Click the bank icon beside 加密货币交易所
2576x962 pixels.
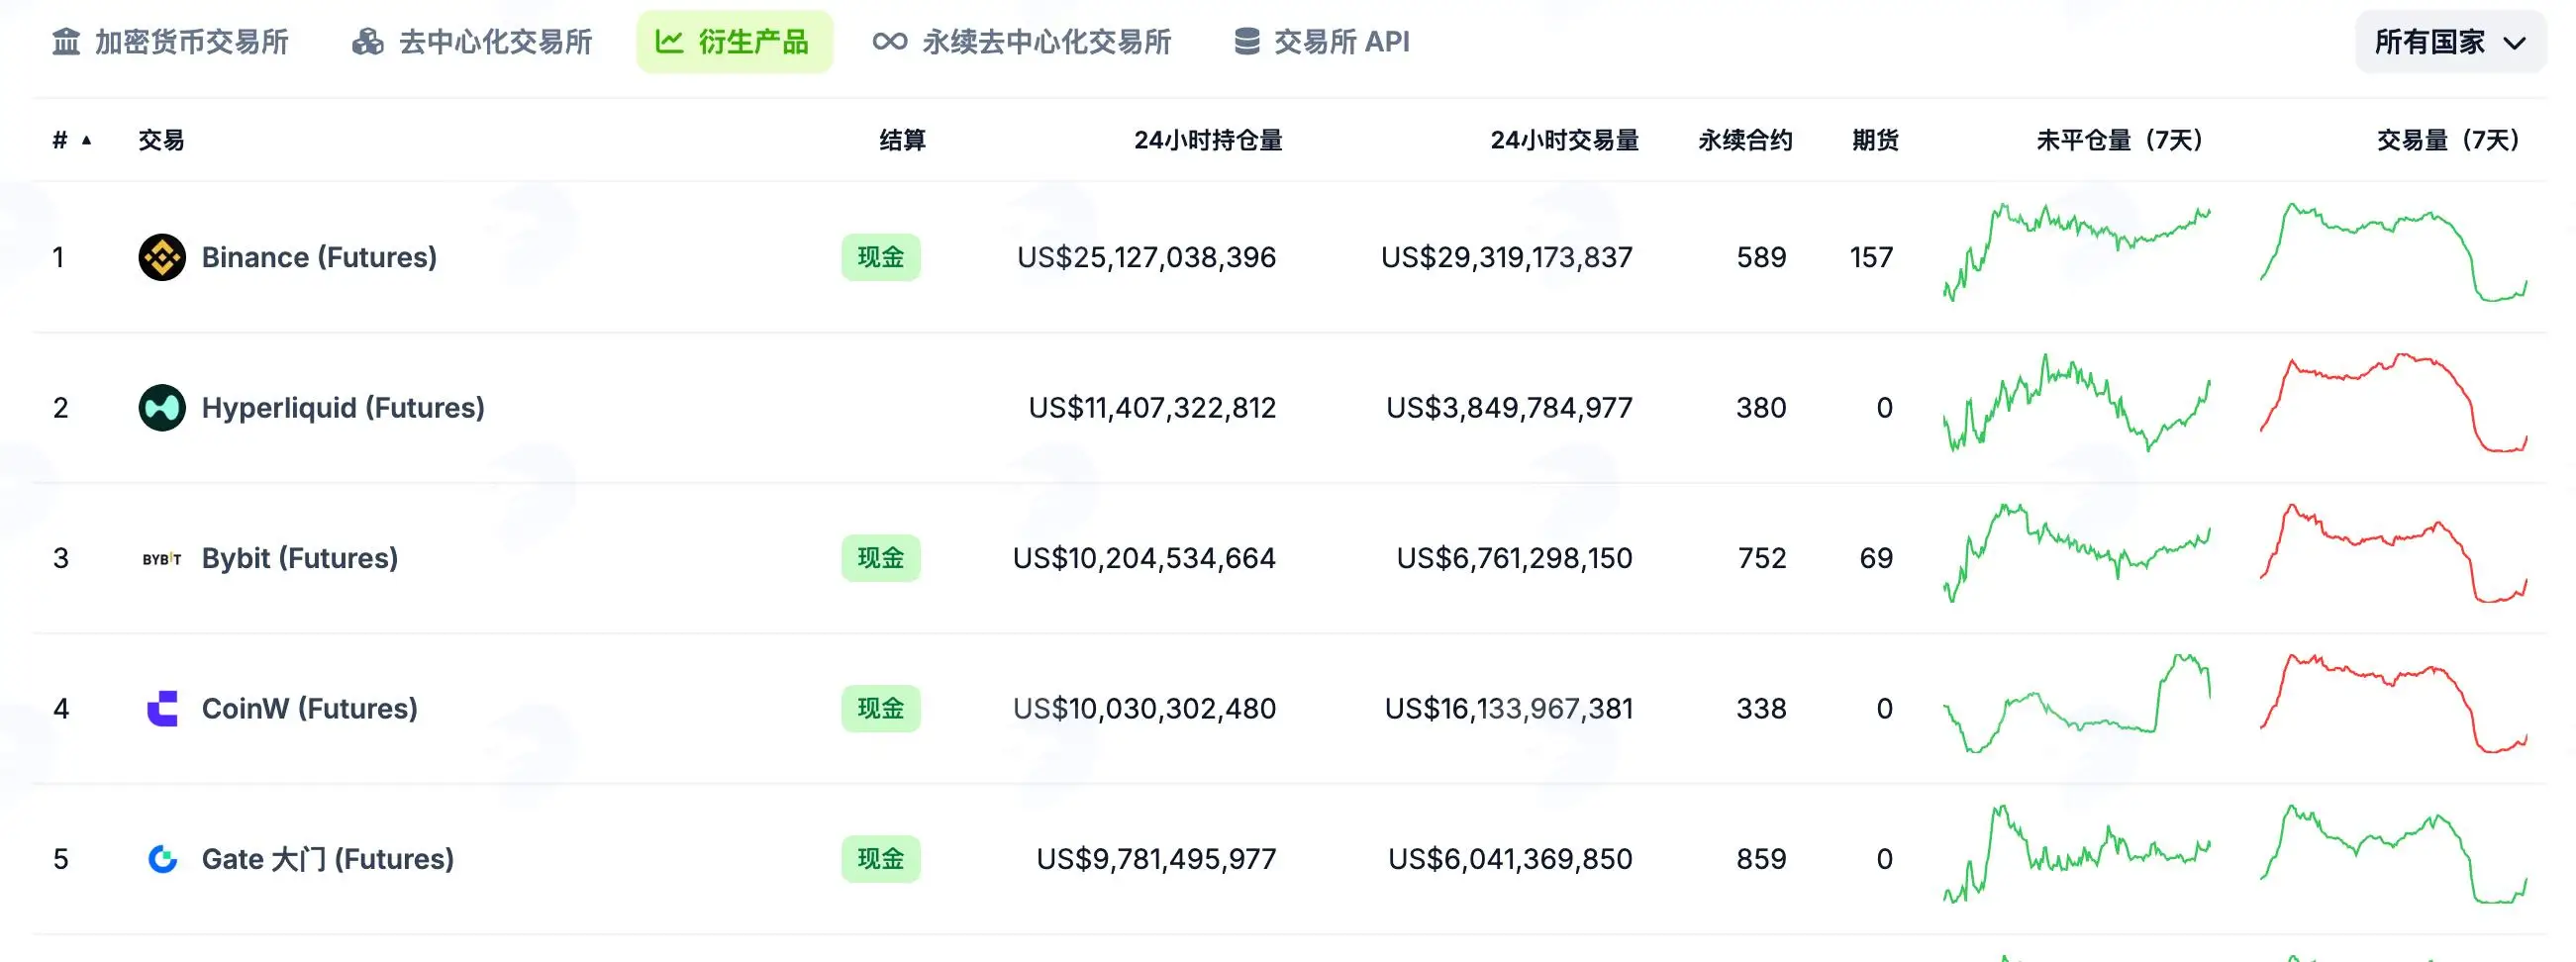pos(66,42)
